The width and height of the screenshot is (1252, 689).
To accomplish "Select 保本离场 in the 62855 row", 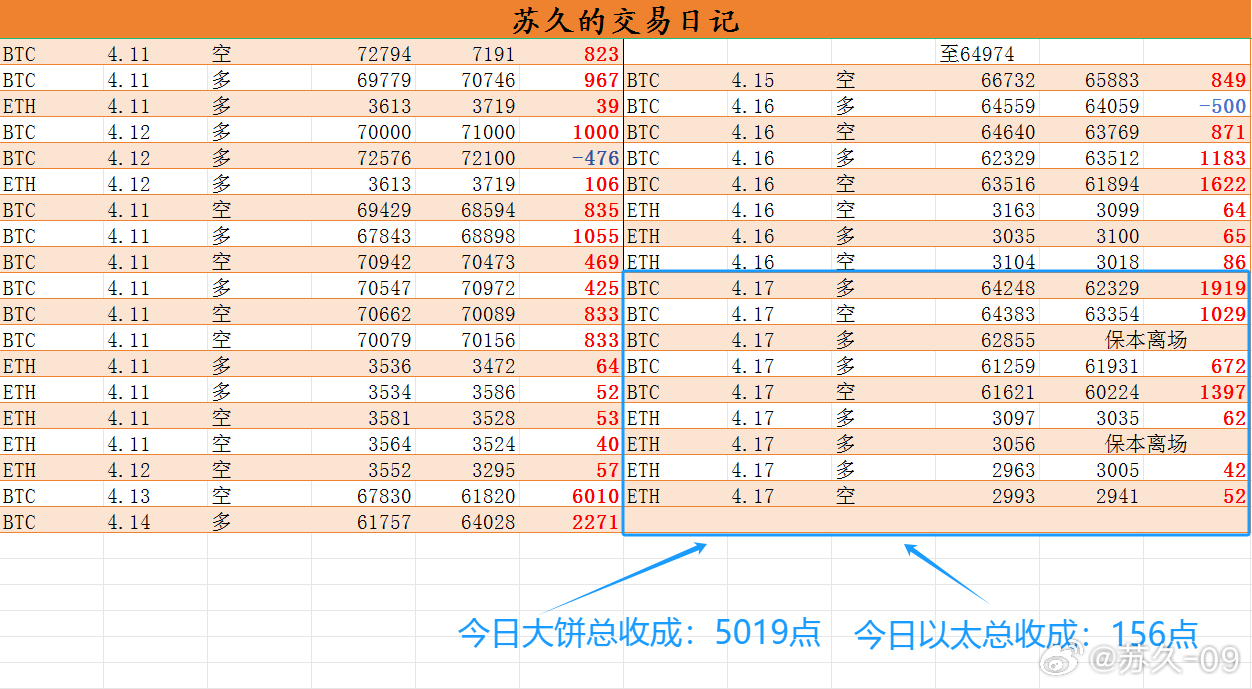I will click(x=1146, y=340).
